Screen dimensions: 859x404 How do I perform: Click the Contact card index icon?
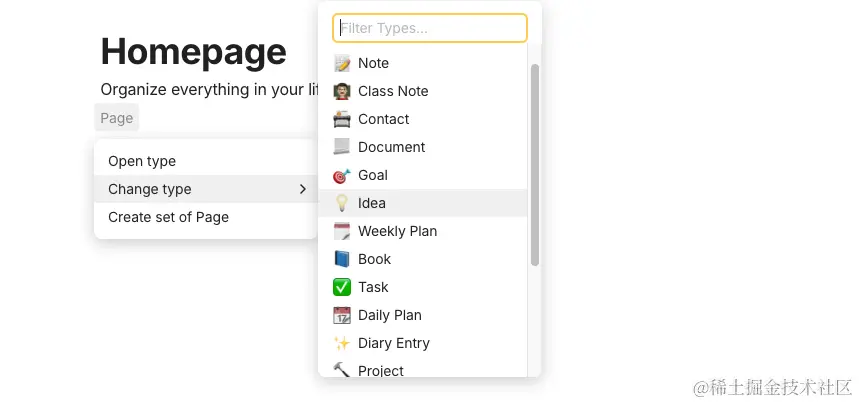[x=342, y=119]
